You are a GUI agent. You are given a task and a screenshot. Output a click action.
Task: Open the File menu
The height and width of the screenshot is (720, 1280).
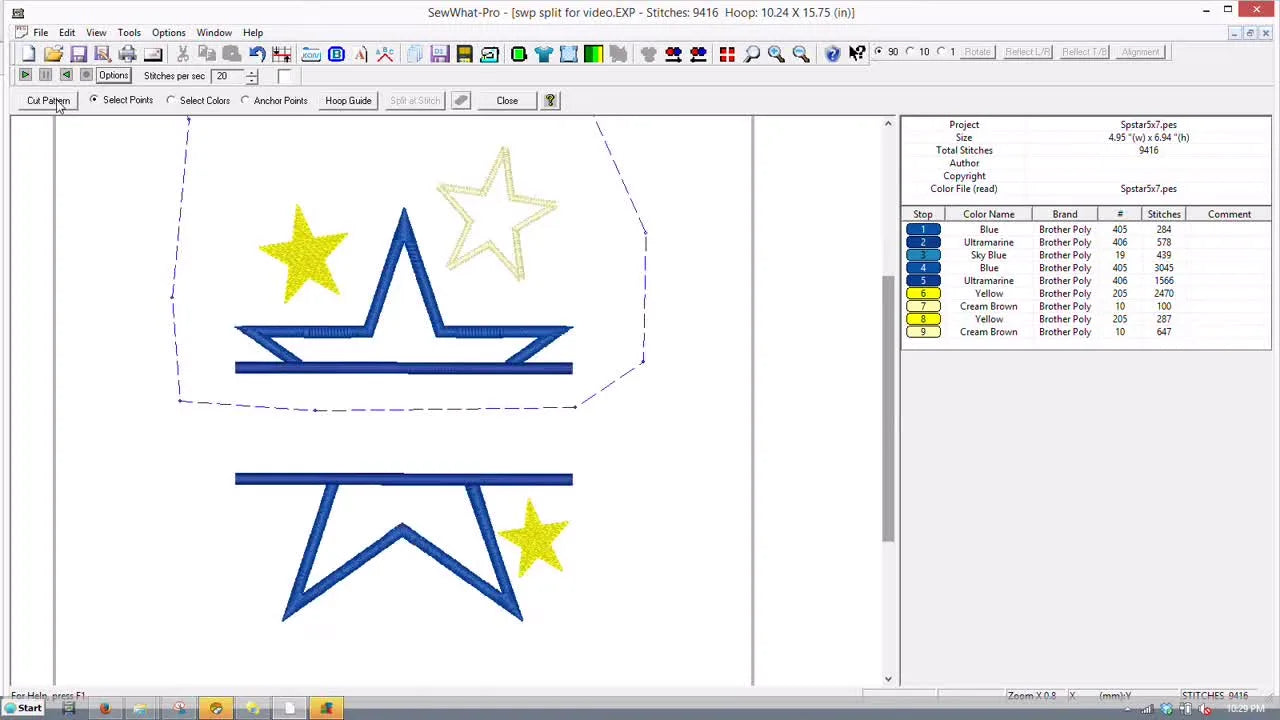coord(41,32)
